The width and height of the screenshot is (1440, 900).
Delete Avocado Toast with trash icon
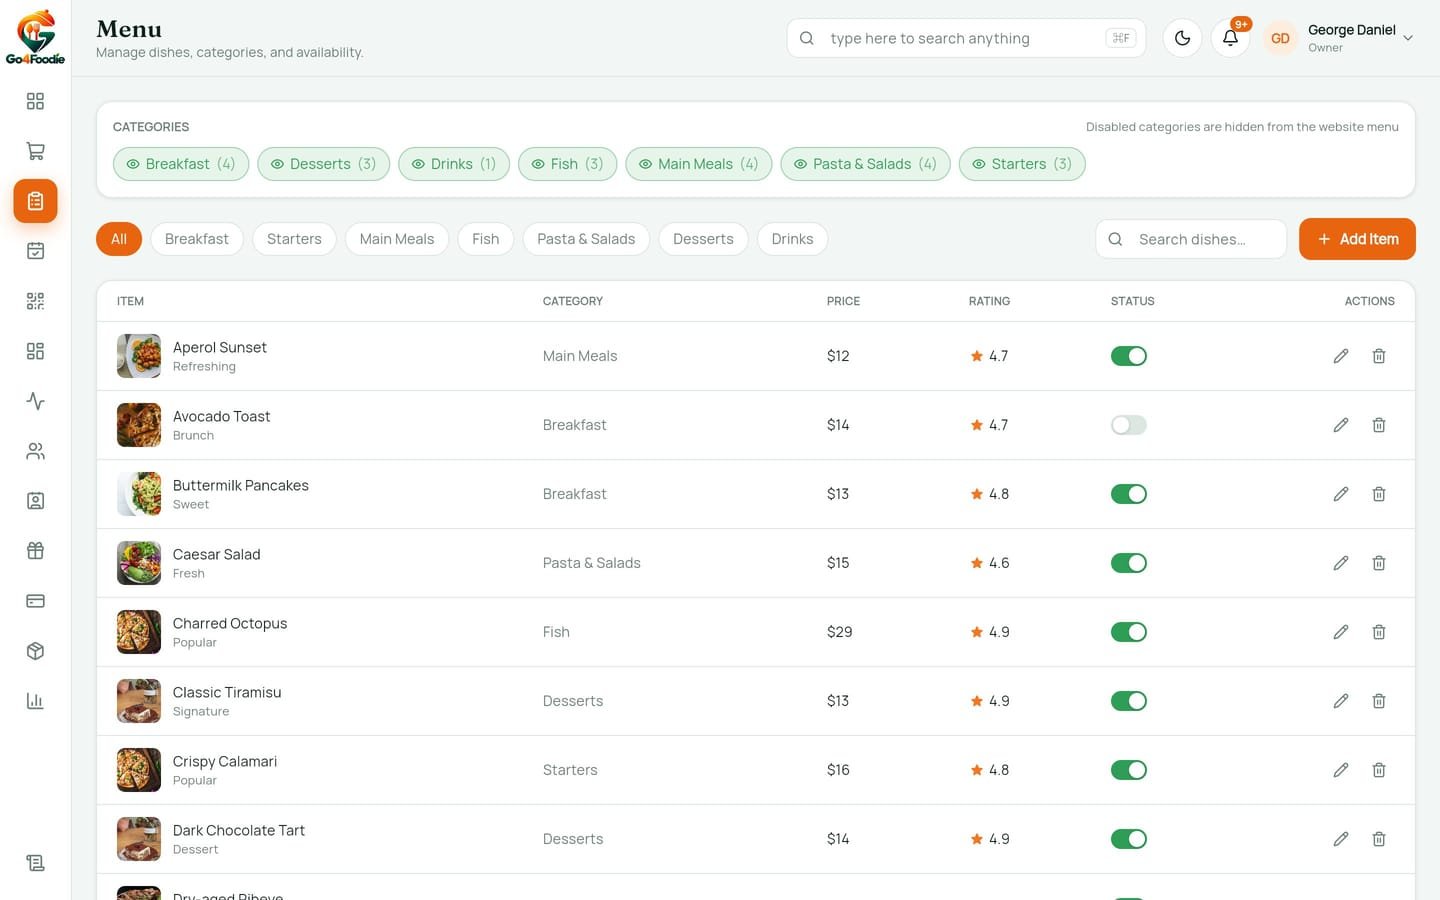[x=1379, y=425]
